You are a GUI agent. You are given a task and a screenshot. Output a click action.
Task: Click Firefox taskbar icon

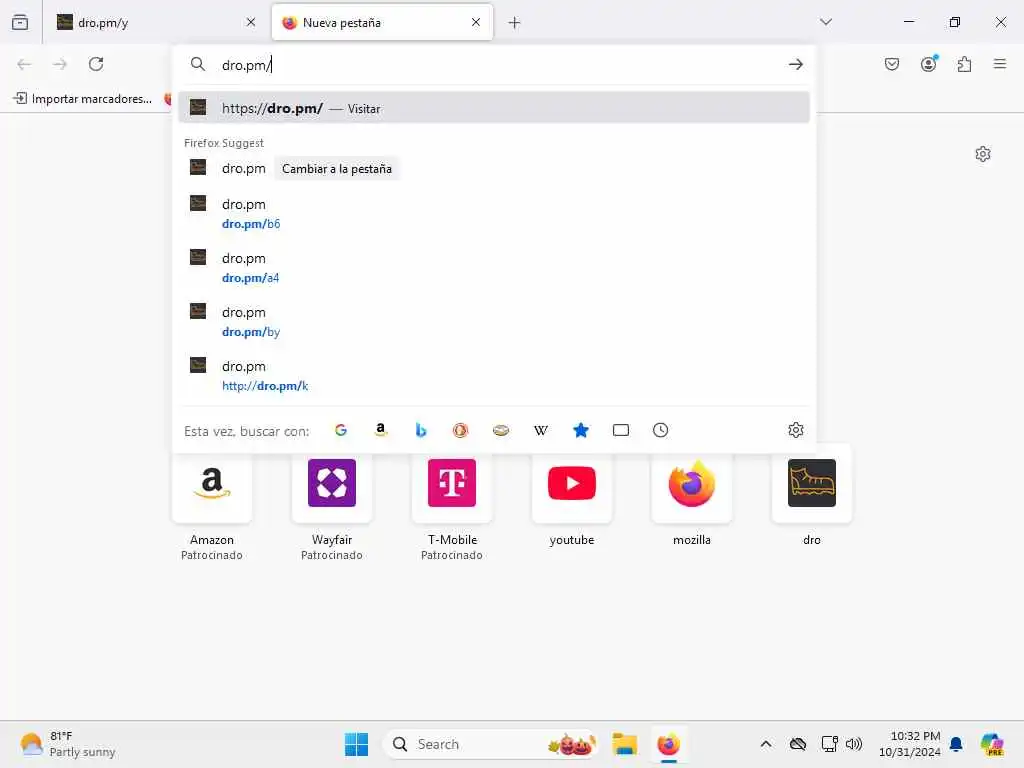(x=668, y=744)
